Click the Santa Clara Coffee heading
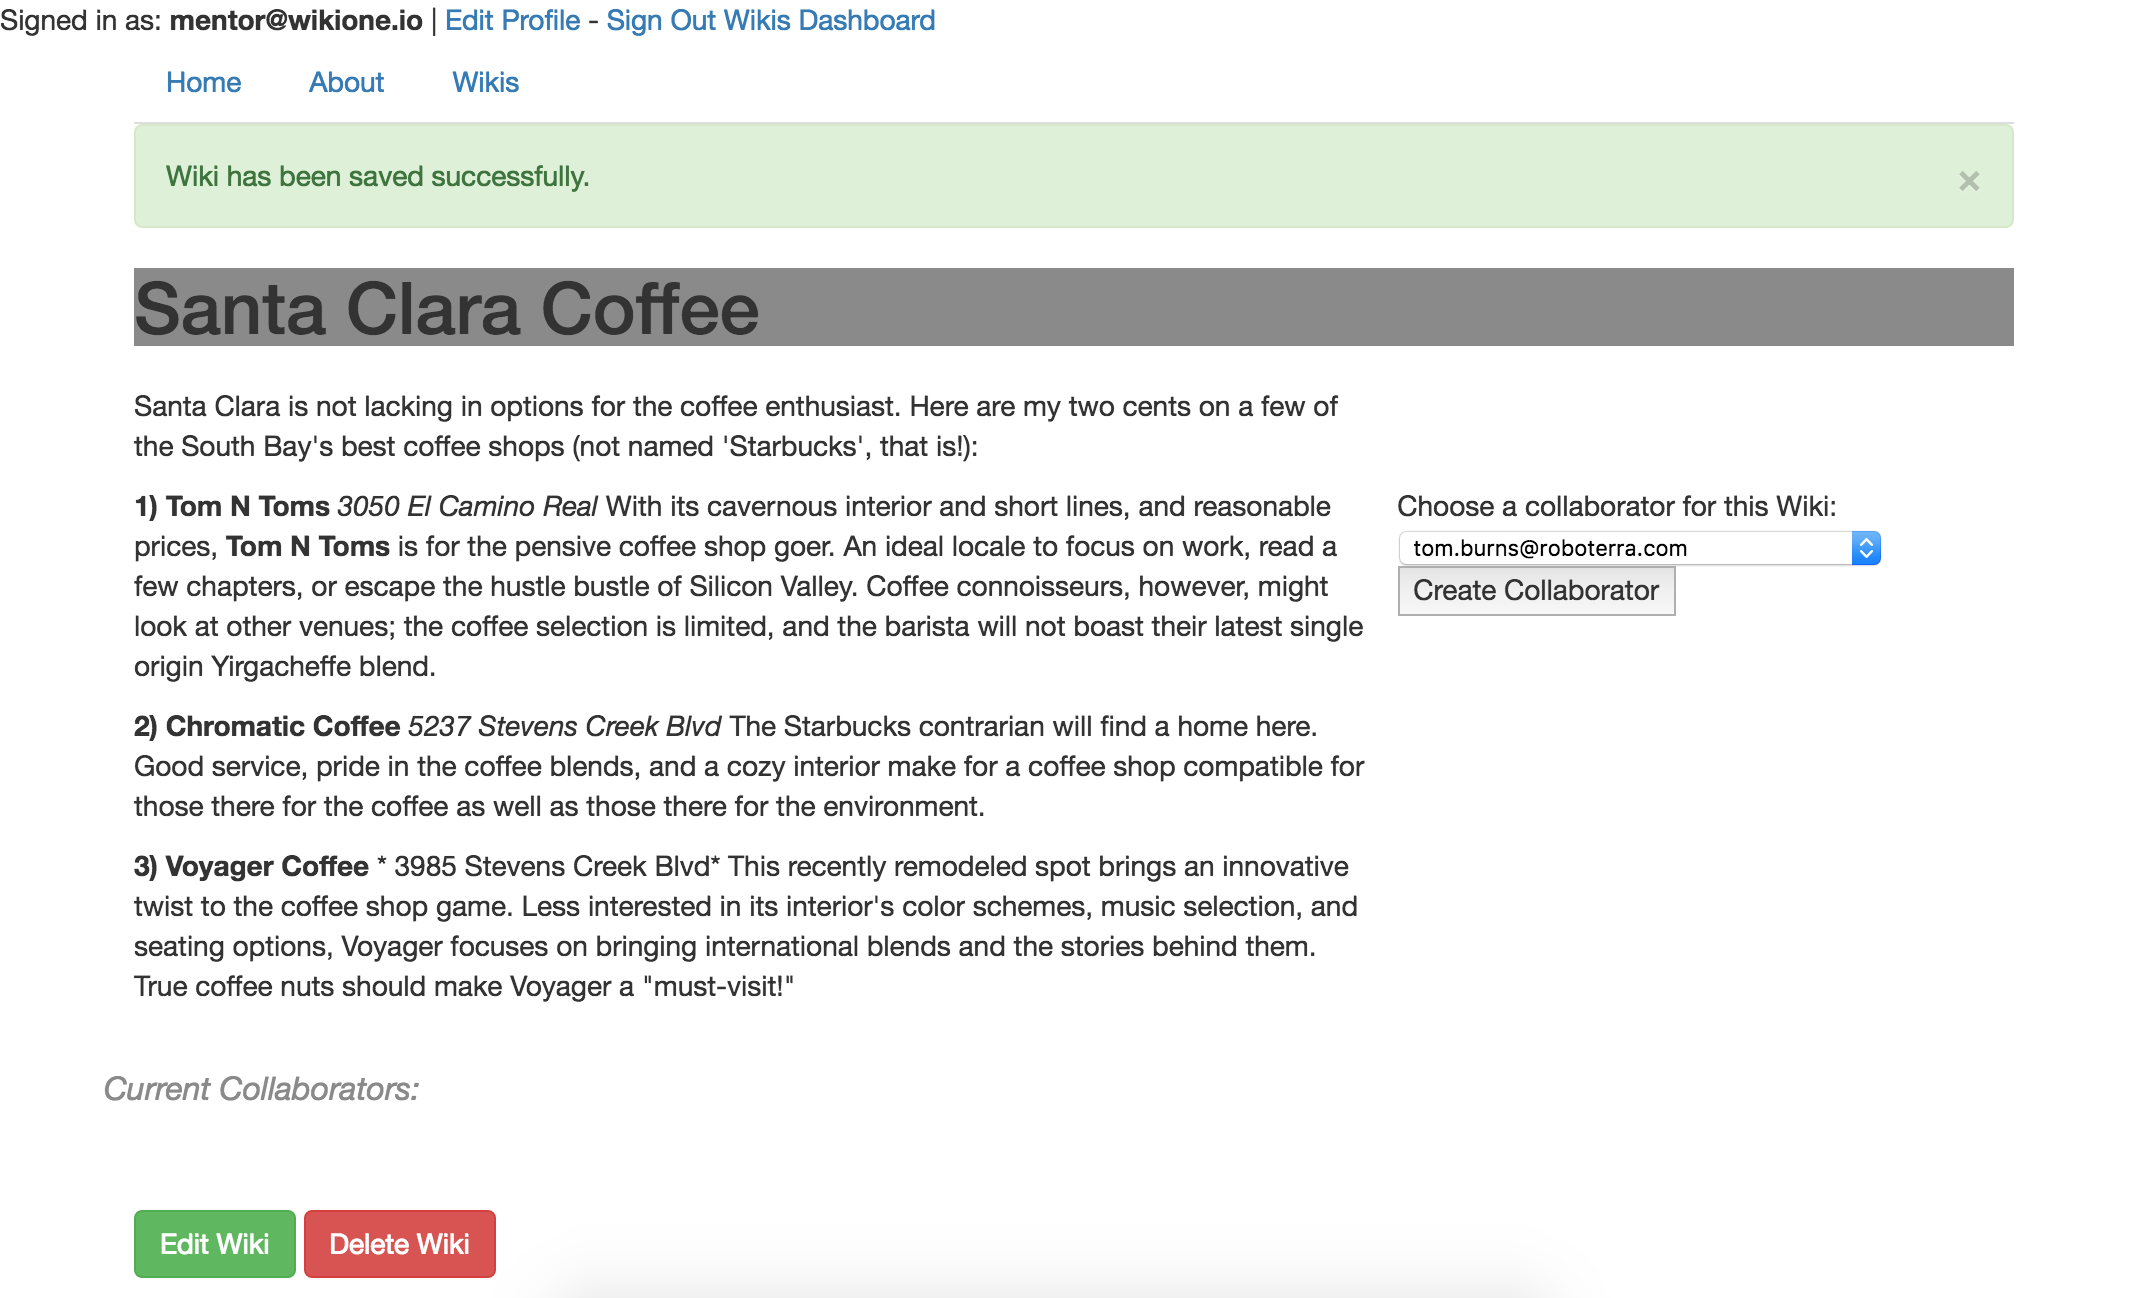Screen dimensions: 2138x1298 pos(447,308)
